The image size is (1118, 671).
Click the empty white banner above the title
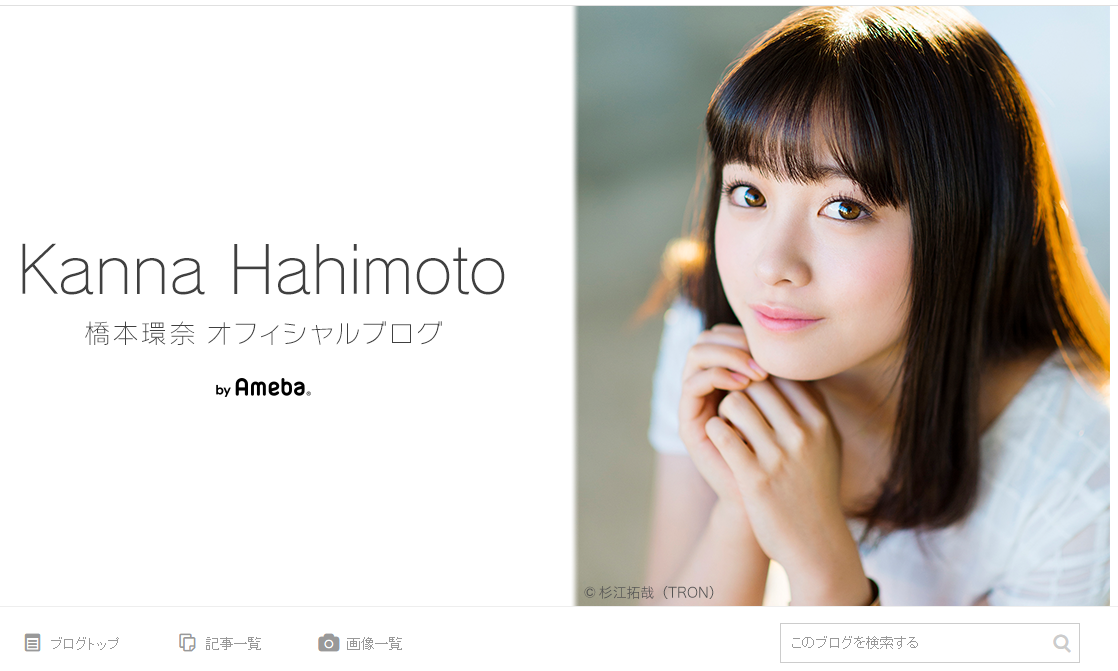pyautogui.click(x=285, y=121)
